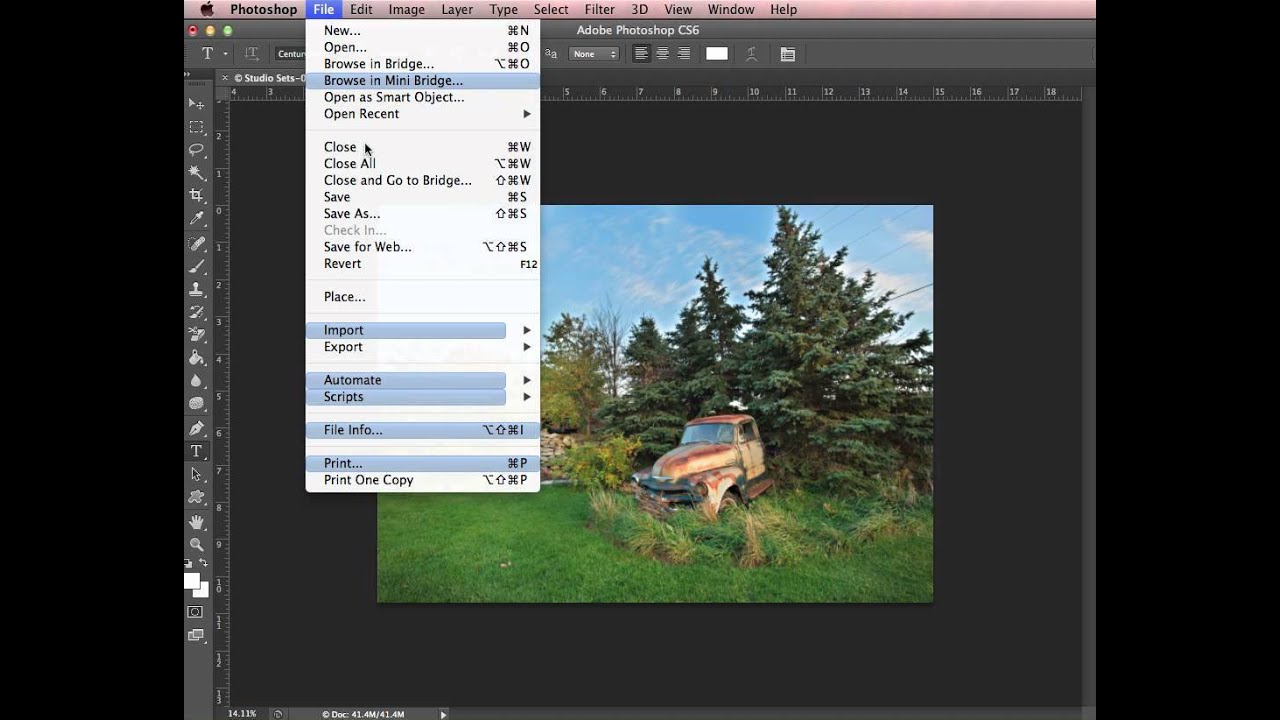
Task: Select the Paint Bucket tool
Action: pos(196,358)
